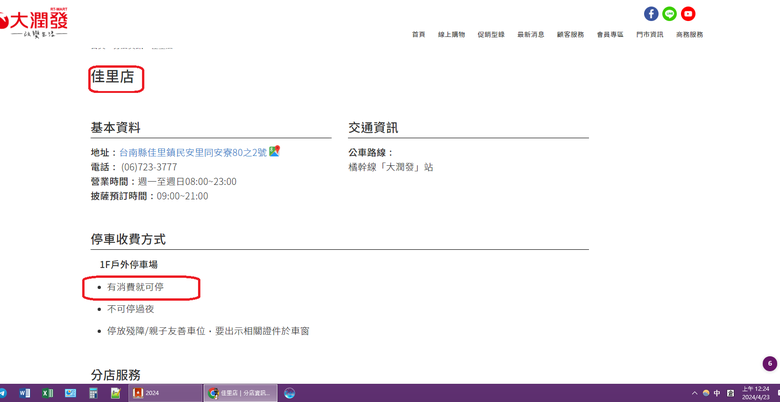Click the 基本資料 section heading

(115, 127)
